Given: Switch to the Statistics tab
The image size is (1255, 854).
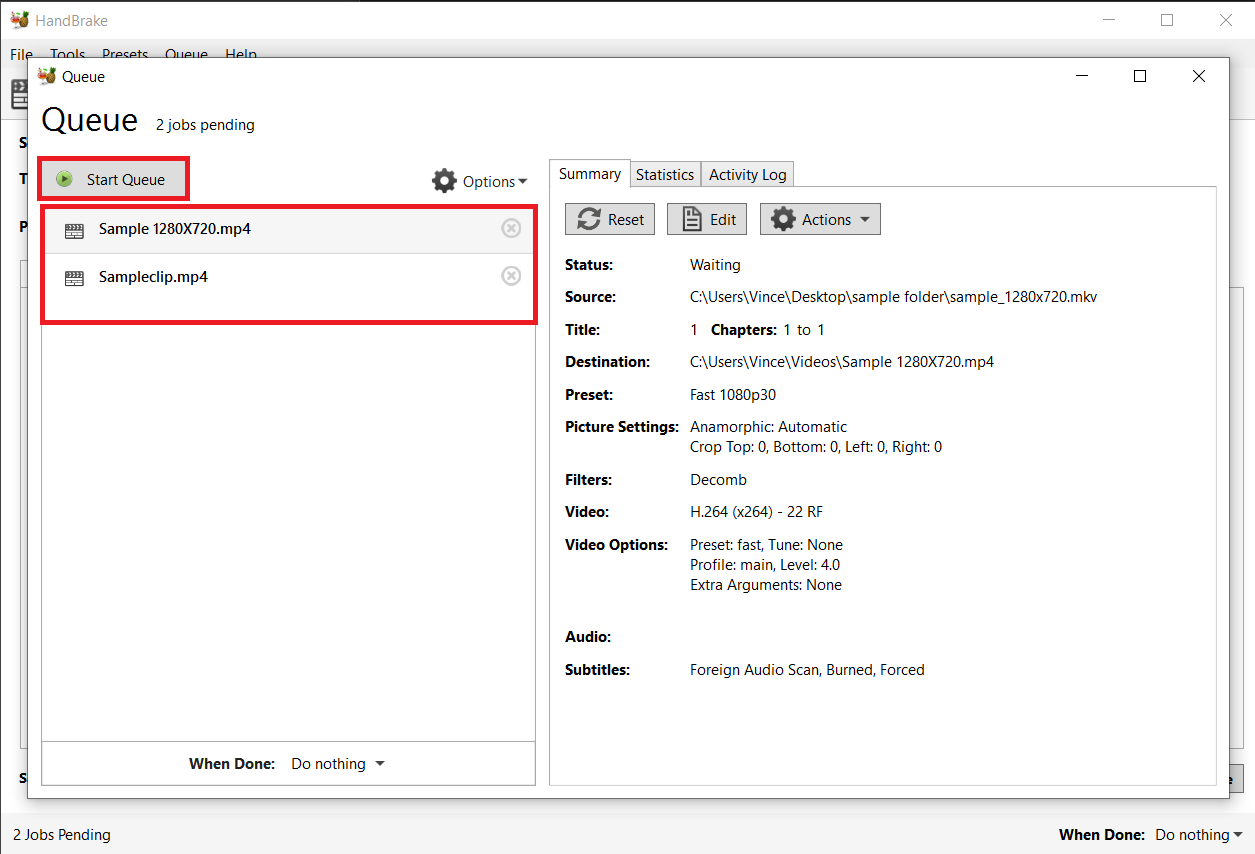Looking at the screenshot, I should (x=665, y=174).
